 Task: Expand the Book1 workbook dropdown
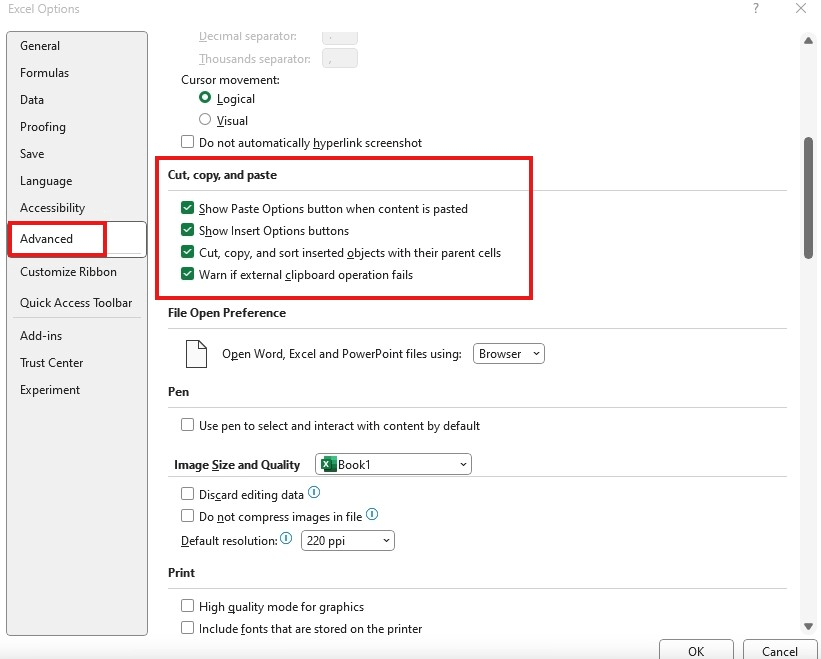click(x=393, y=464)
